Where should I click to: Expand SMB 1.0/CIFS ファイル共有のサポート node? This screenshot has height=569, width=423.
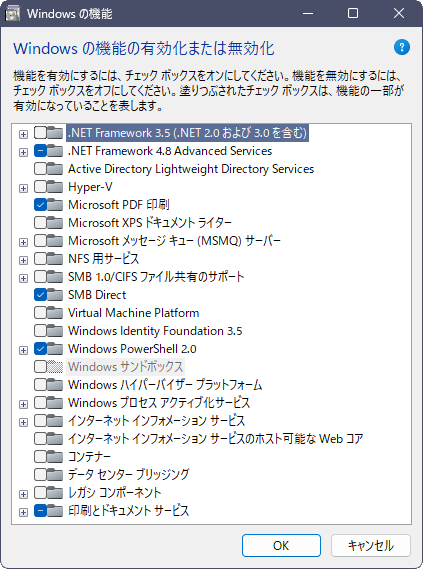24,278
